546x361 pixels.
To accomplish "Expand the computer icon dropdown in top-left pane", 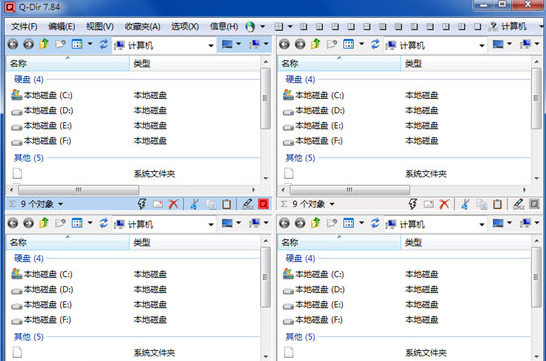I will point(266,44).
